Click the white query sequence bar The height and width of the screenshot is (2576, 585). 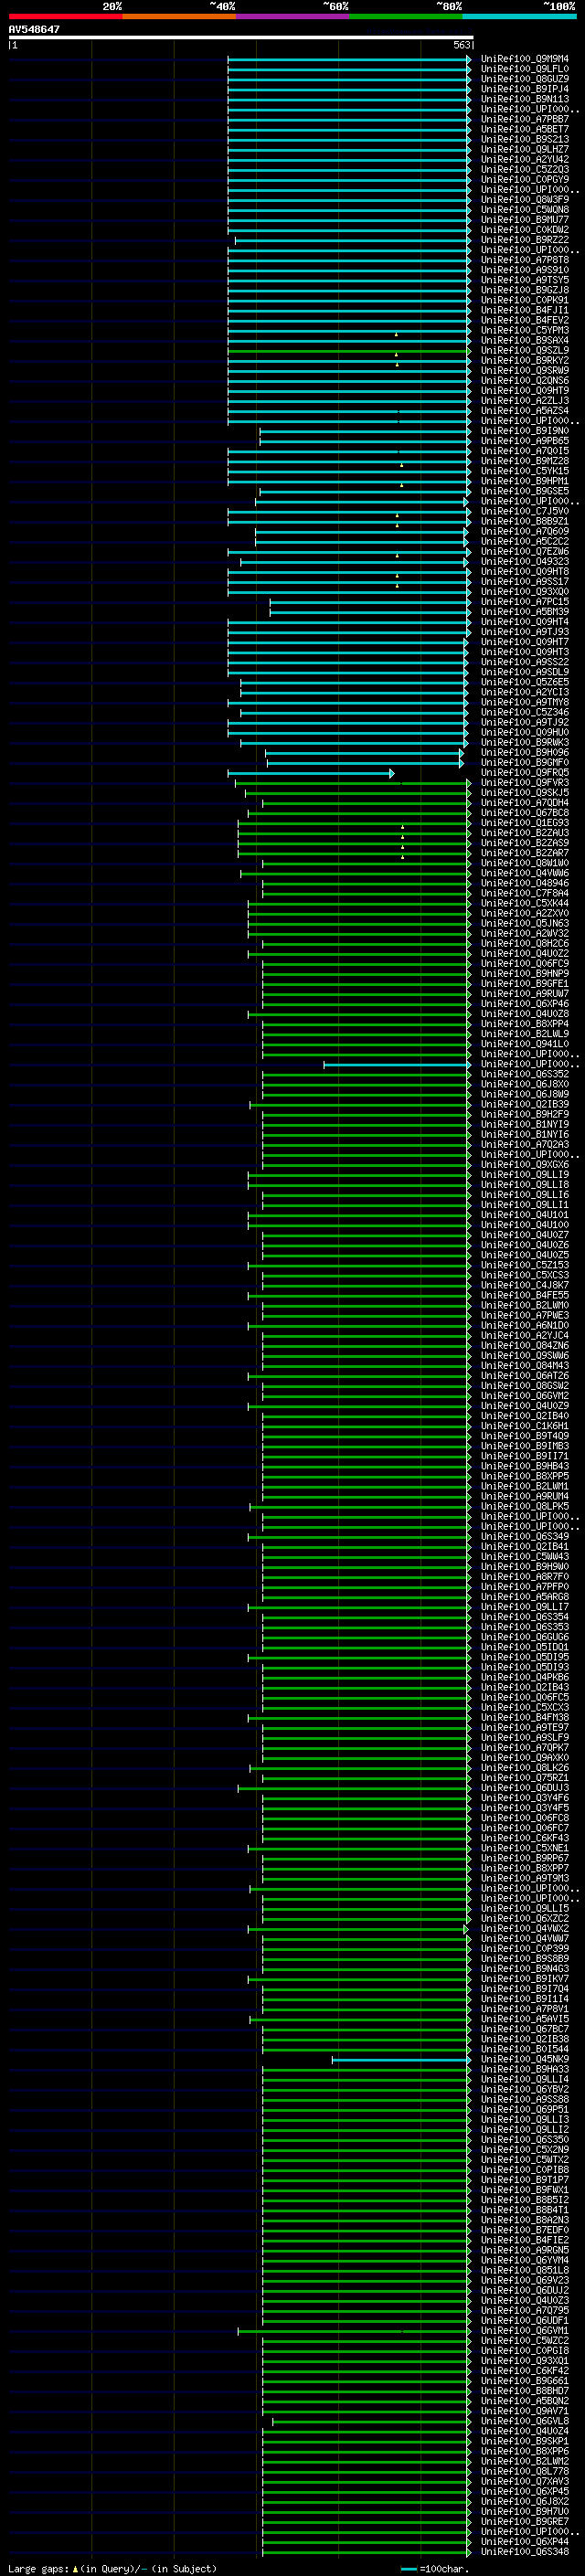pos(241,37)
